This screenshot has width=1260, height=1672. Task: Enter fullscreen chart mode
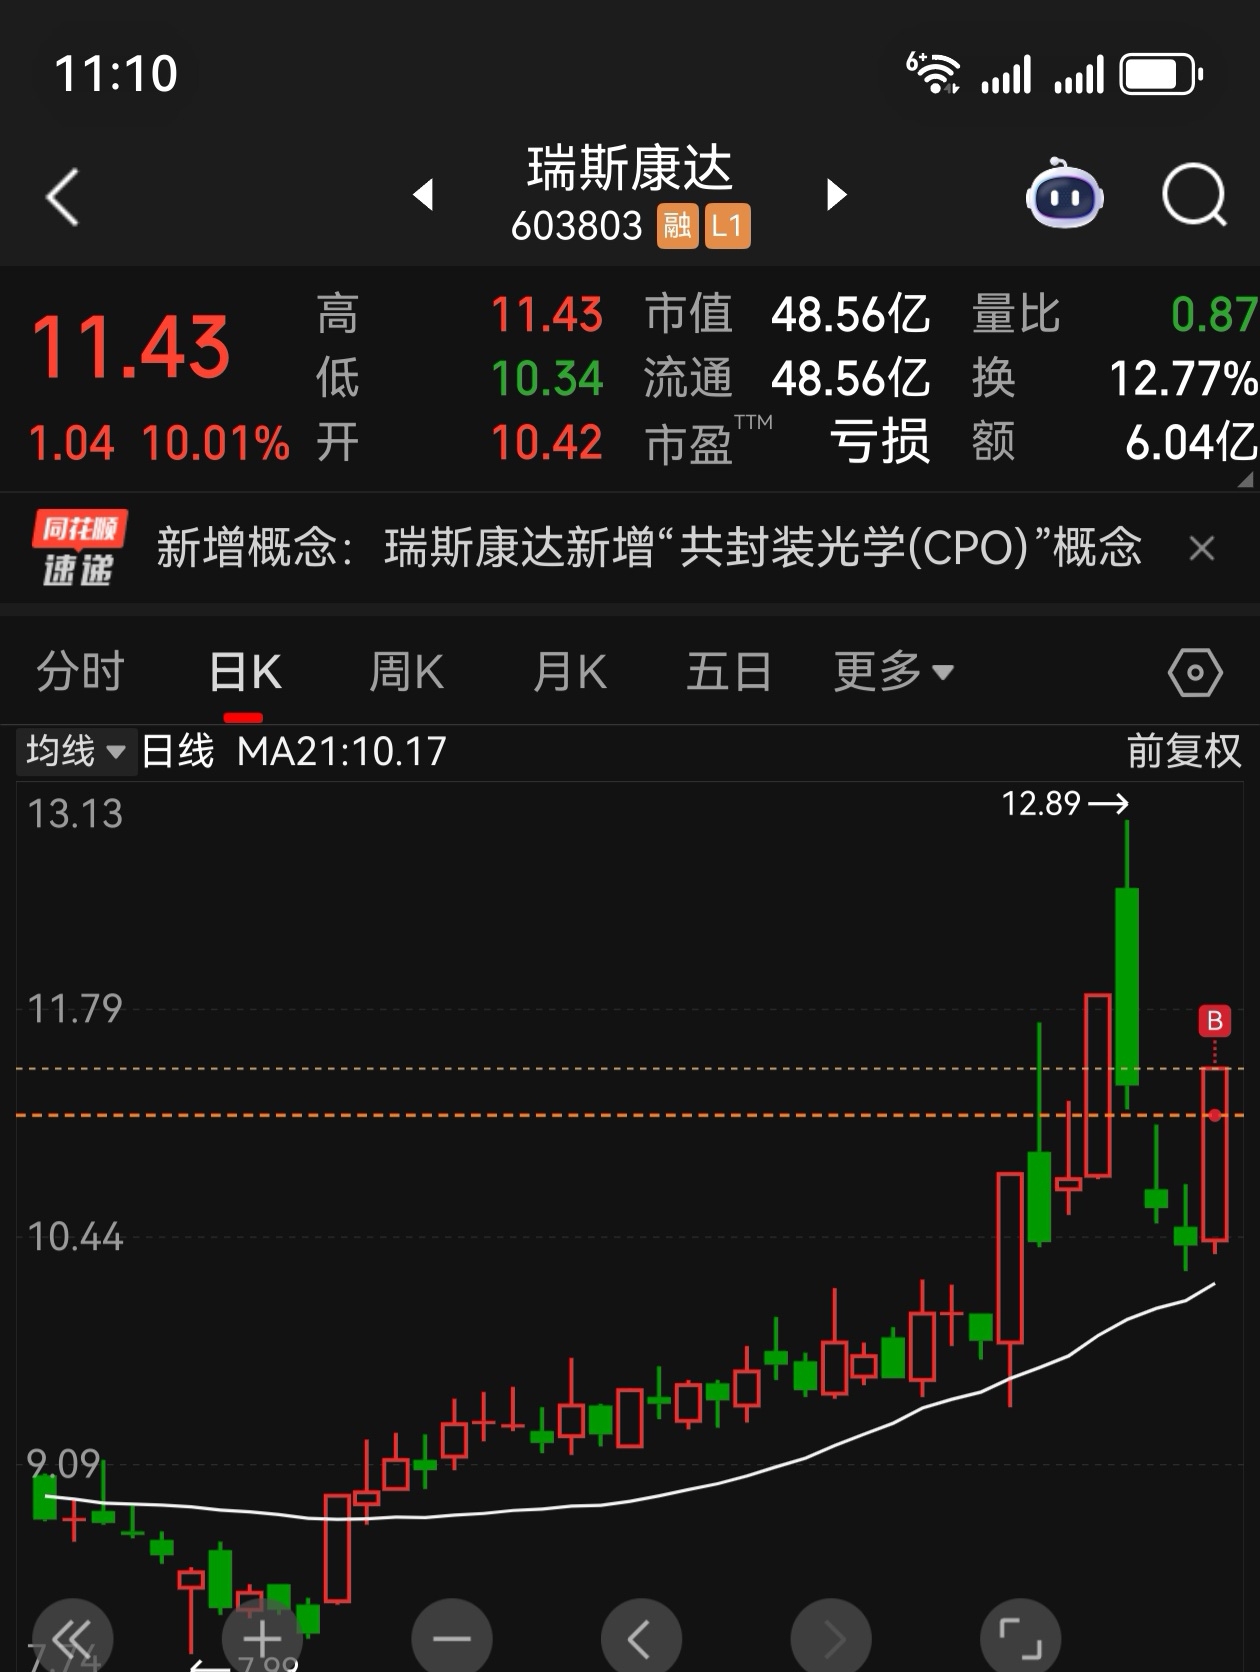pyautogui.click(x=1021, y=1638)
